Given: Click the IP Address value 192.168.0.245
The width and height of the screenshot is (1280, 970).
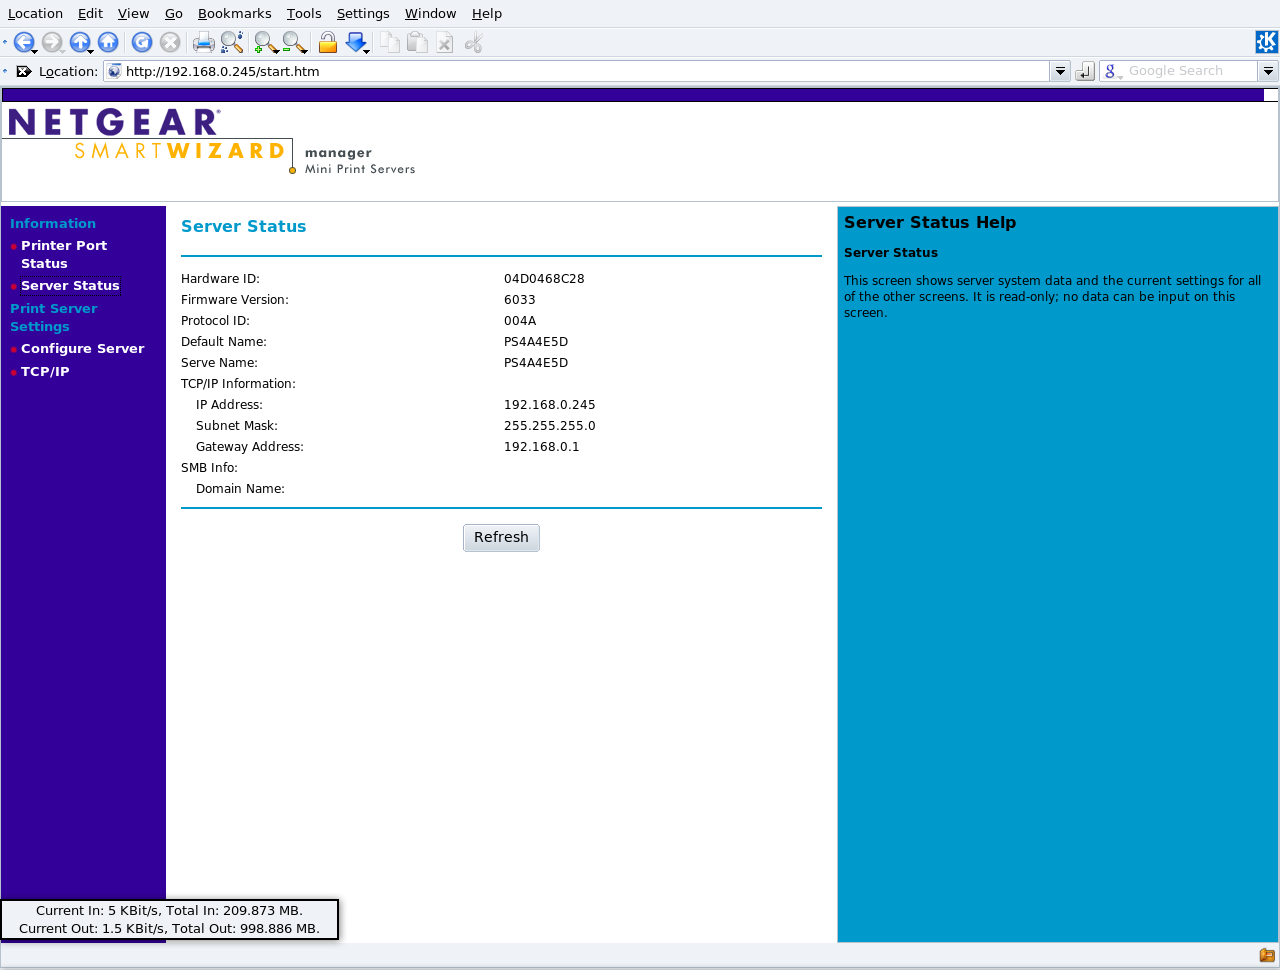Looking at the screenshot, I should [x=549, y=405].
